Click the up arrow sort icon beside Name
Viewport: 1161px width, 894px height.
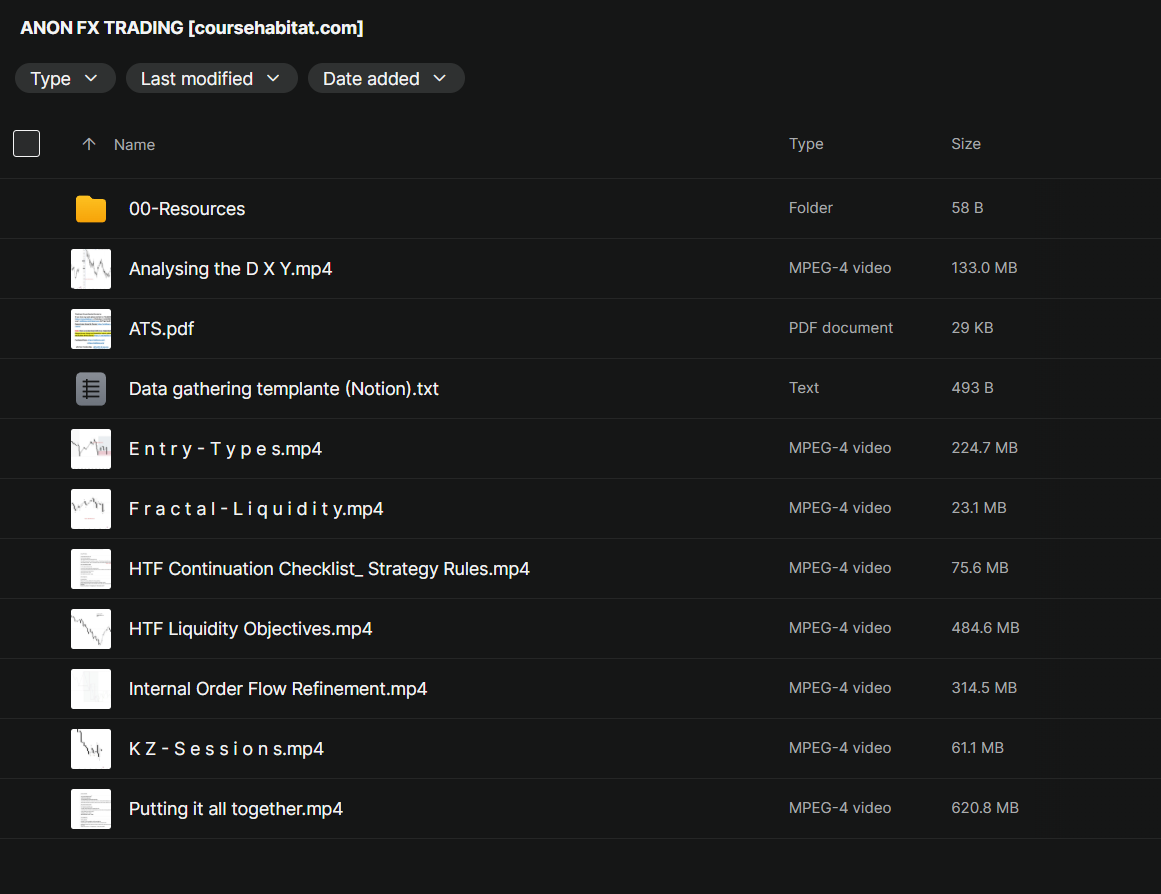(x=89, y=145)
